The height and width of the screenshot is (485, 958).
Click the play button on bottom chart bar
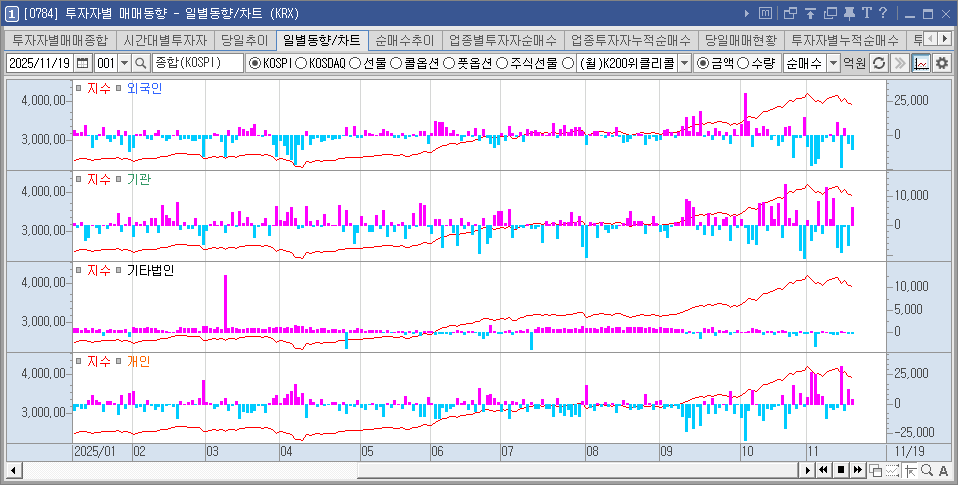(x=808, y=470)
